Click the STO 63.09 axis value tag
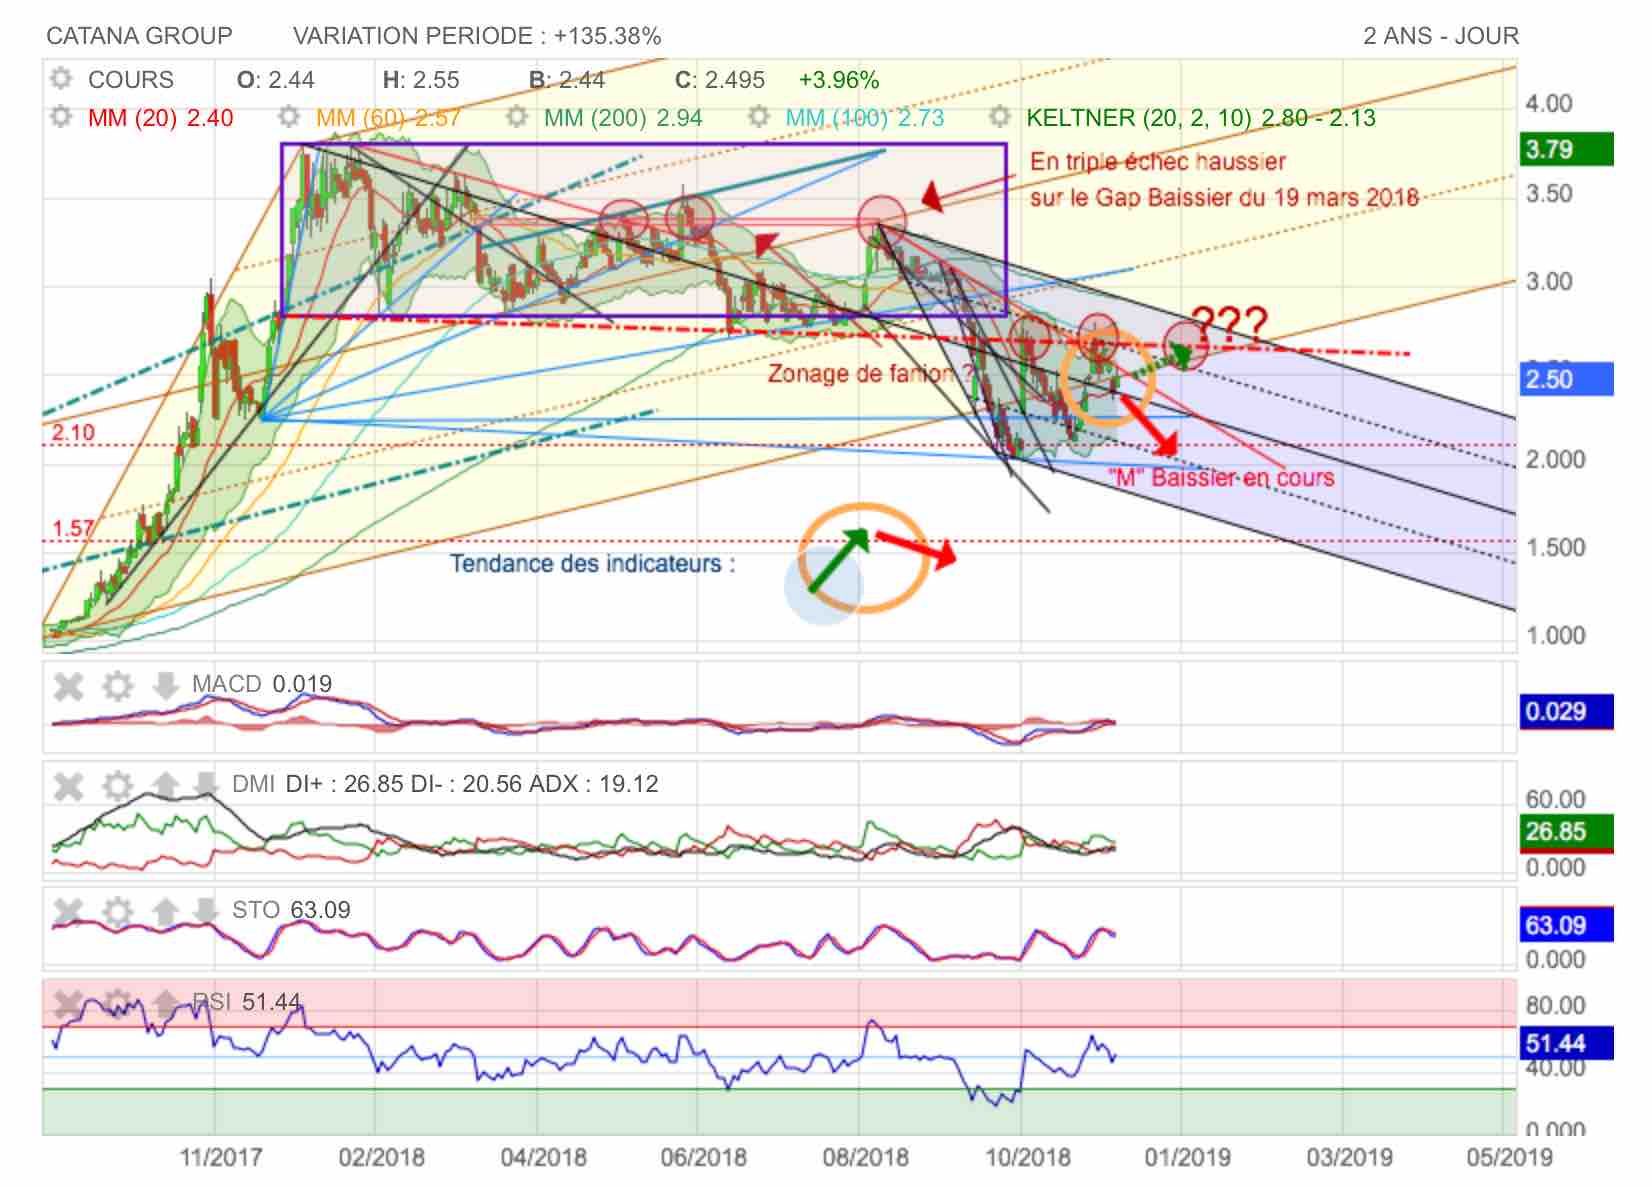Image resolution: width=1652 pixels, height=1186 pixels. click(x=1565, y=925)
